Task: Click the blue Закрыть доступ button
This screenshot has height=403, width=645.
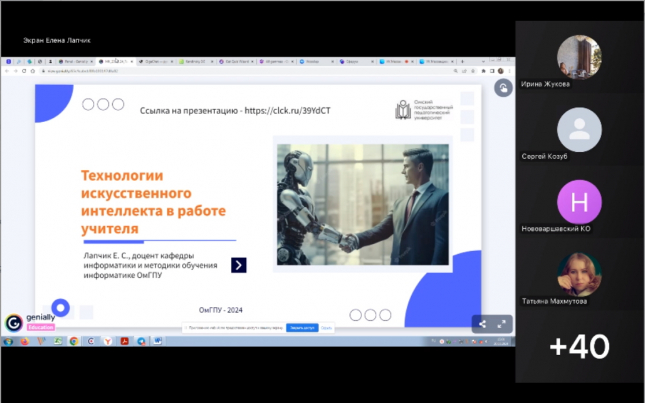Action: [302, 328]
